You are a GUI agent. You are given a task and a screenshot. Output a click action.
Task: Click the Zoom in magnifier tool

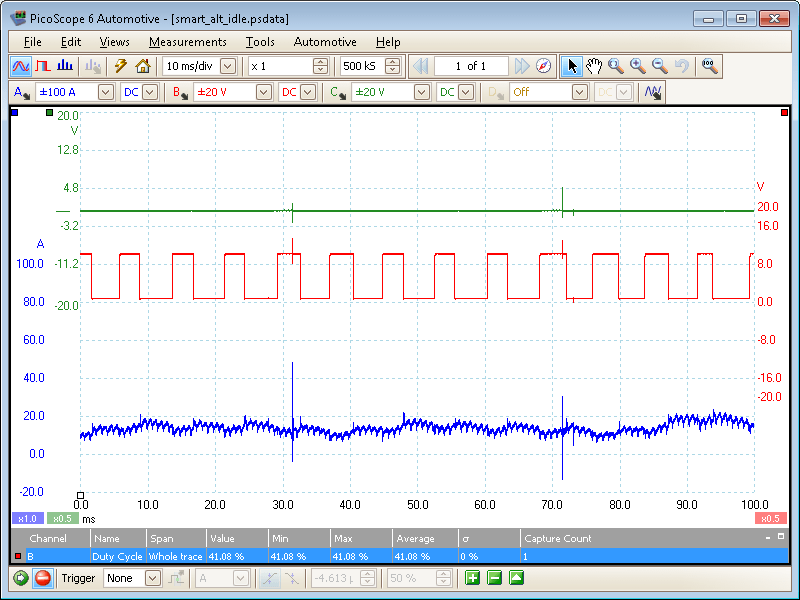coord(638,66)
